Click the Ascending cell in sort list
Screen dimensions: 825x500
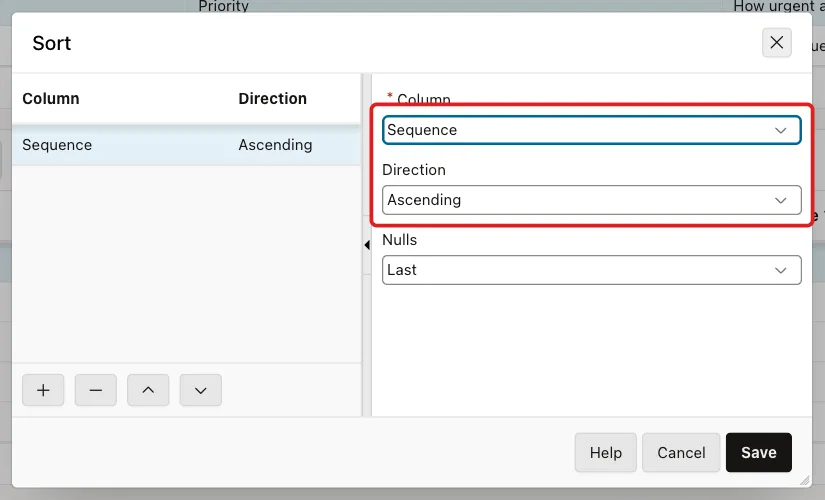click(275, 145)
